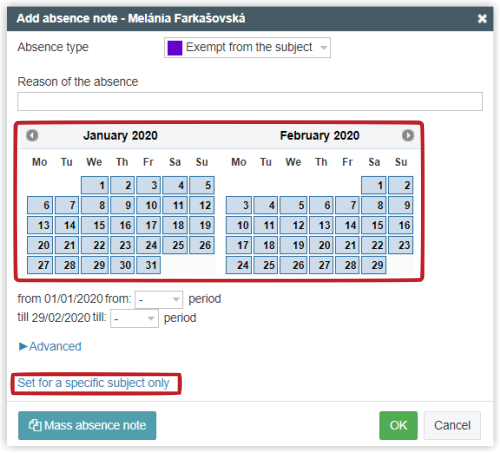Select January 1 in the calendar
The height and width of the screenshot is (453, 500).
click(x=95, y=185)
